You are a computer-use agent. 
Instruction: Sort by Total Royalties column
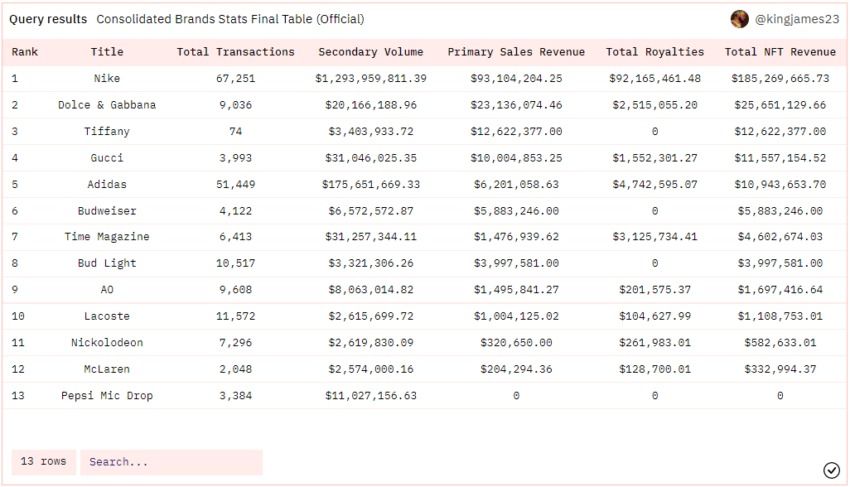coord(655,52)
